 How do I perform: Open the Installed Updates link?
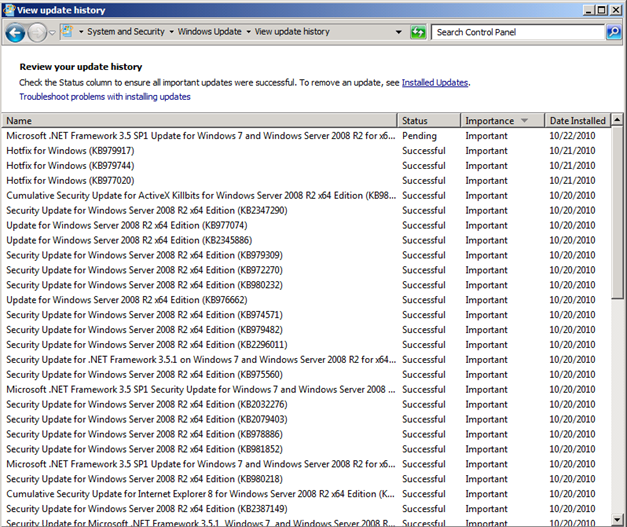coord(434,83)
